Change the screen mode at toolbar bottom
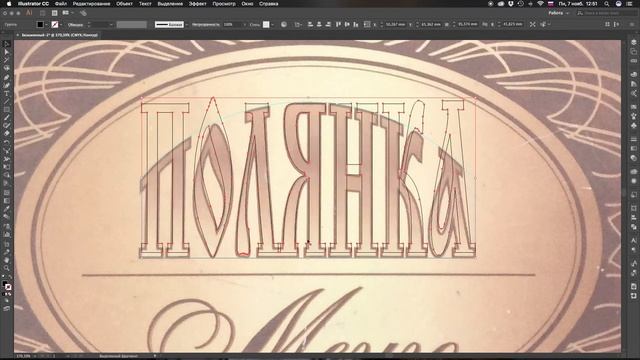Viewport: 640px width, 360px height. click(x=7, y=309)
